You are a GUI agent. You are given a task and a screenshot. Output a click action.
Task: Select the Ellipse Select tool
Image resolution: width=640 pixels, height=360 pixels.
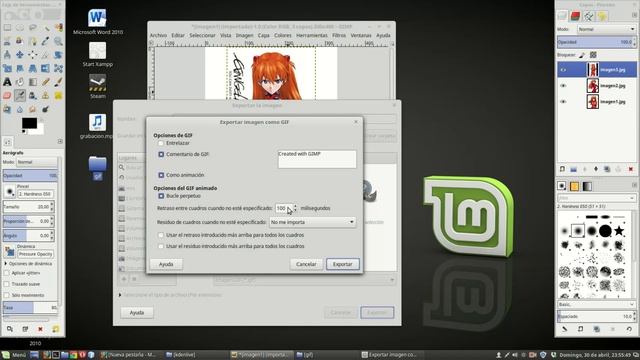click(20, 28)
